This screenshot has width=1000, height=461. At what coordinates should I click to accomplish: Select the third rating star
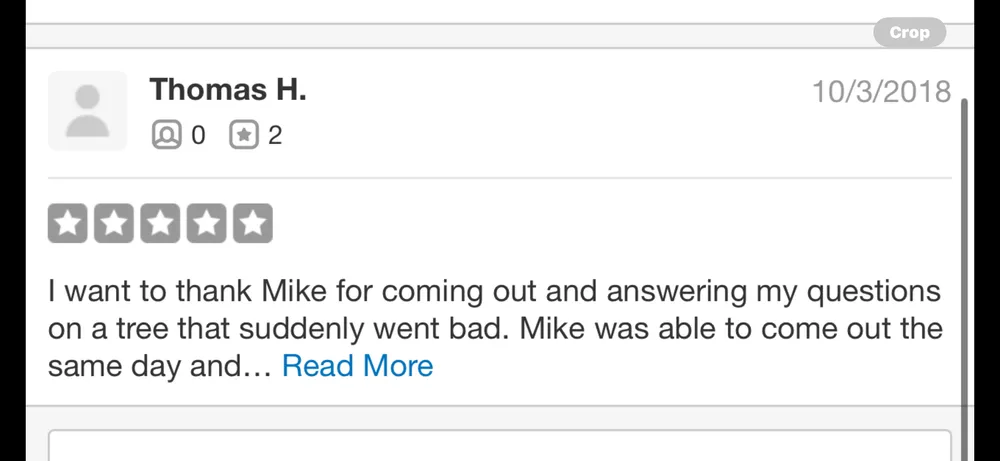coord(160,224)
